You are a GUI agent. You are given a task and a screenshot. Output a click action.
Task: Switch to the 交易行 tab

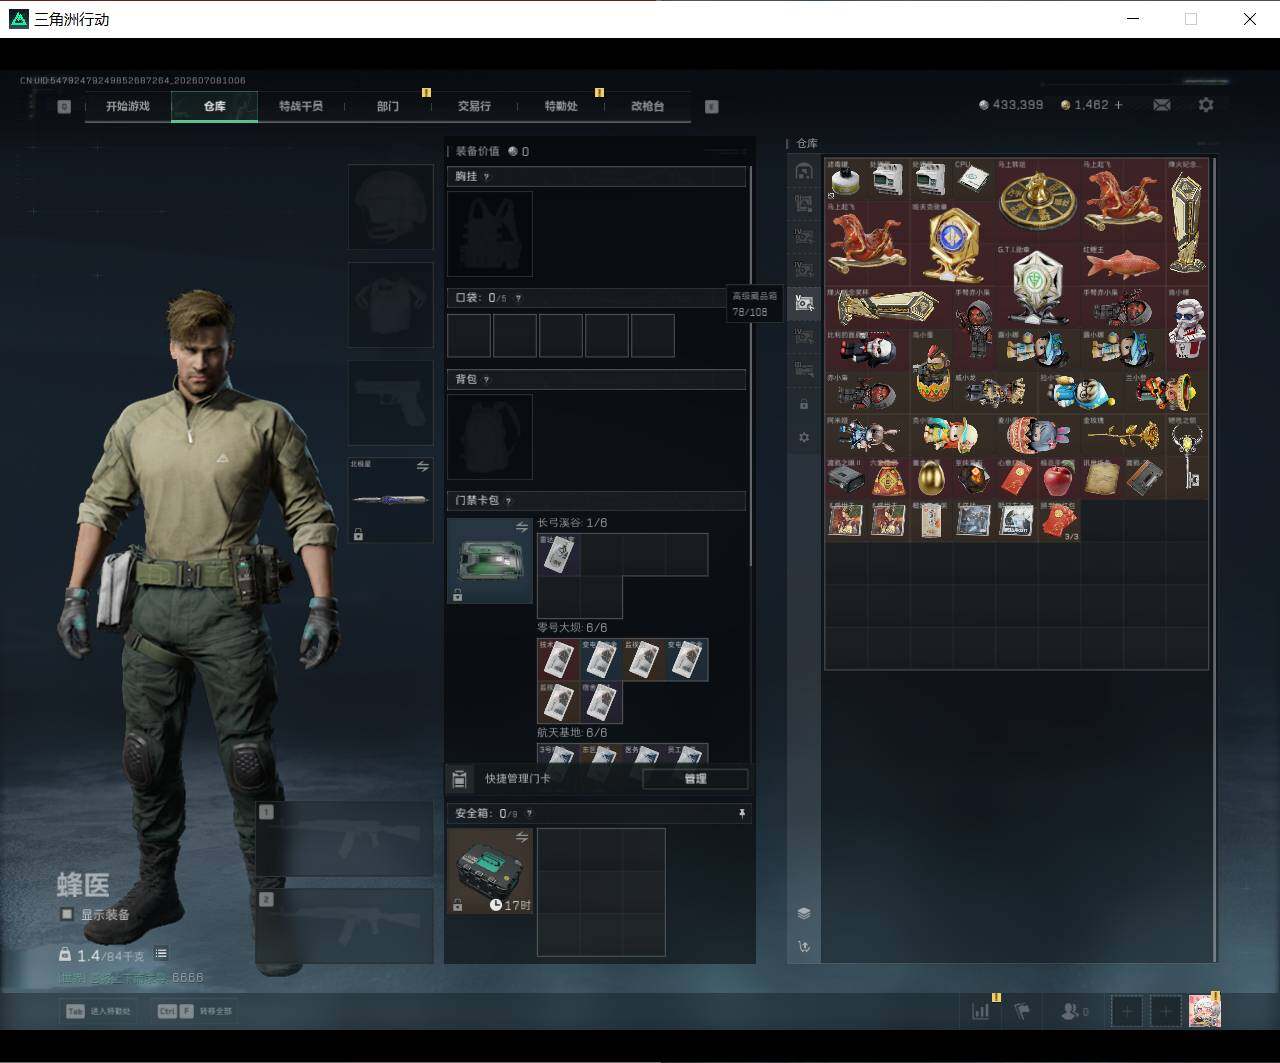(x=474, y=106)
